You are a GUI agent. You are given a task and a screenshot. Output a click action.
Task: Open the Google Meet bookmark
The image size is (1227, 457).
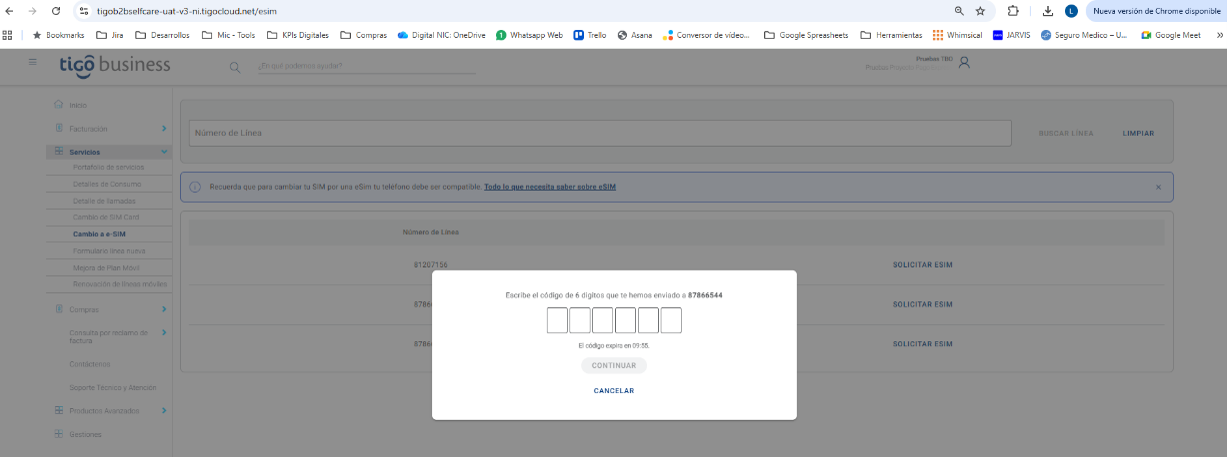point(1171,34)
